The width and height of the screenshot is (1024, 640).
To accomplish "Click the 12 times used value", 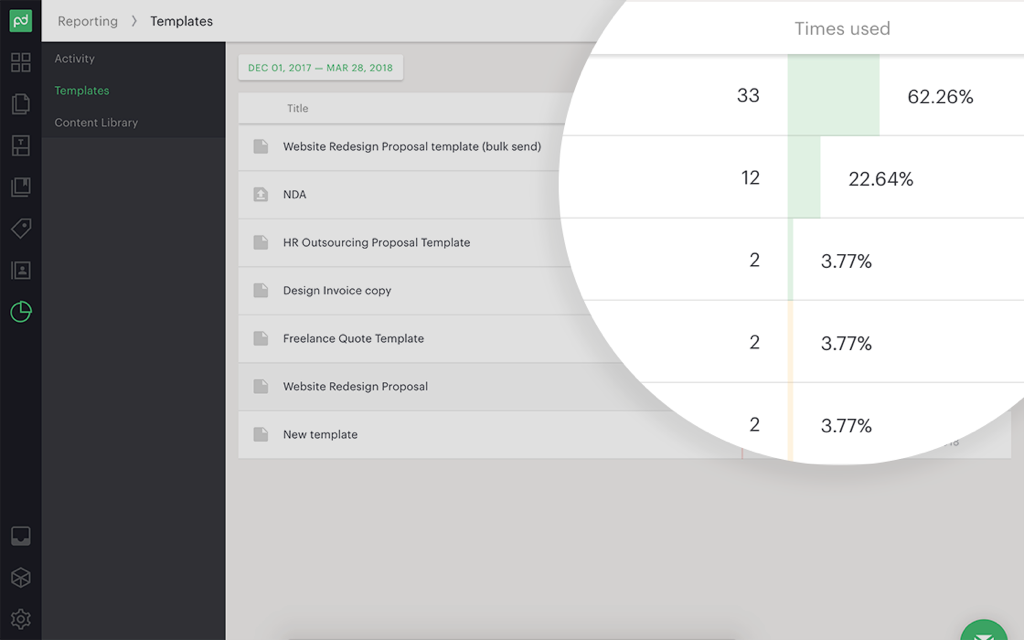I will point(750,178).
